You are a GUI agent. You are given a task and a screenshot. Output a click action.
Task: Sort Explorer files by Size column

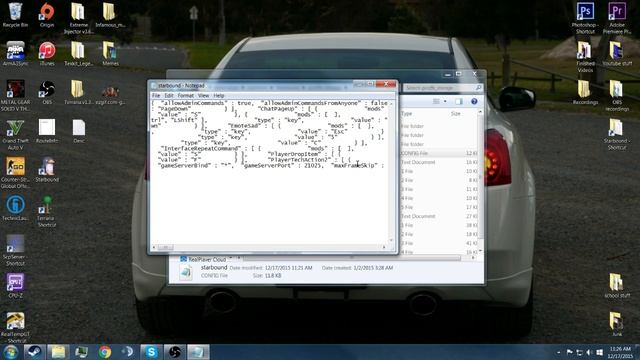pos(456,113)
